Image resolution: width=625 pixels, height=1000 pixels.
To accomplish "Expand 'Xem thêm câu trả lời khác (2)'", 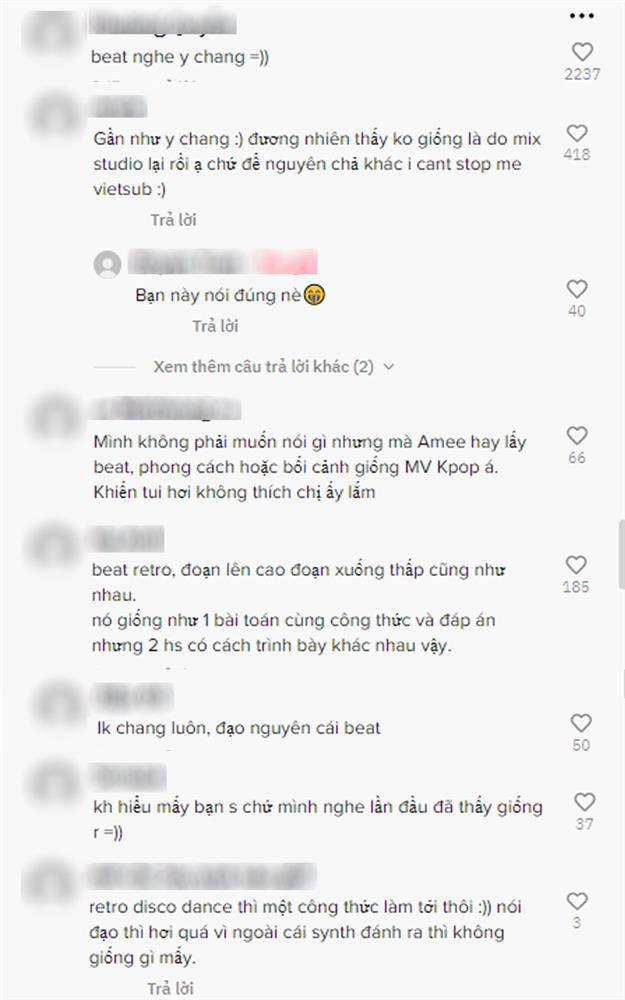I will pos(263,367).
